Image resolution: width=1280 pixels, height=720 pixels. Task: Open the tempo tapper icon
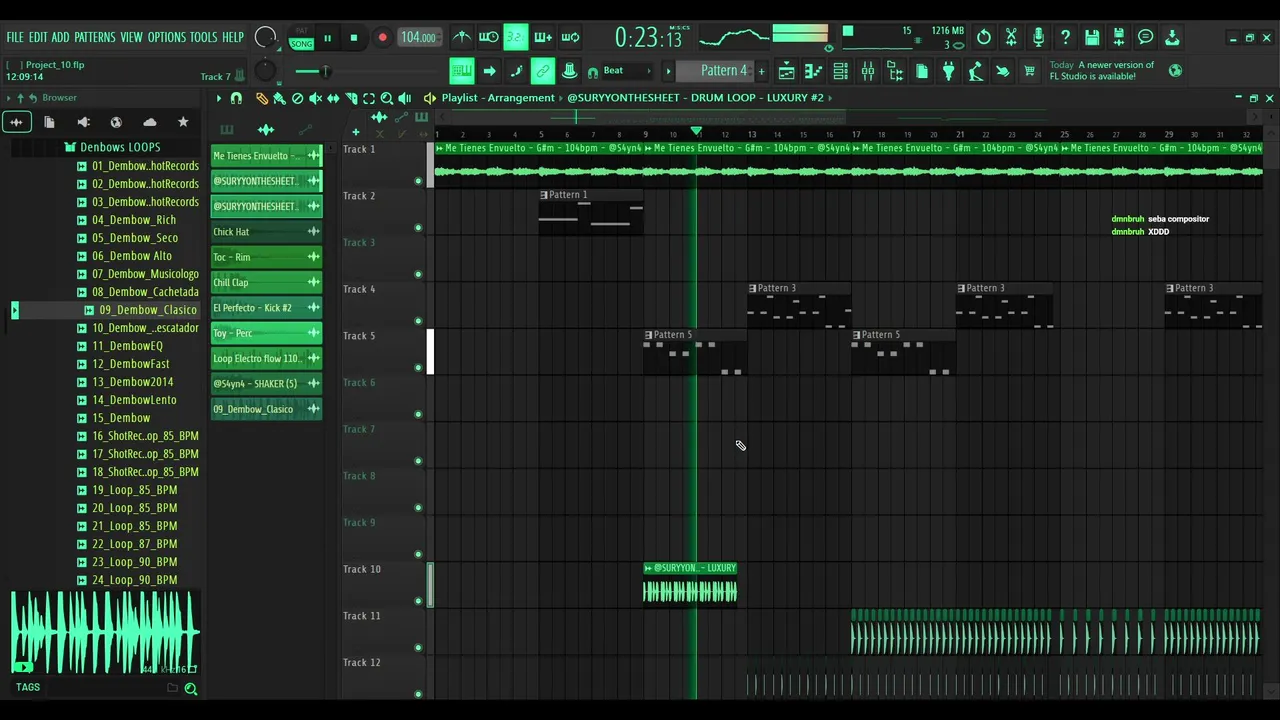click(x=975, y=71)
